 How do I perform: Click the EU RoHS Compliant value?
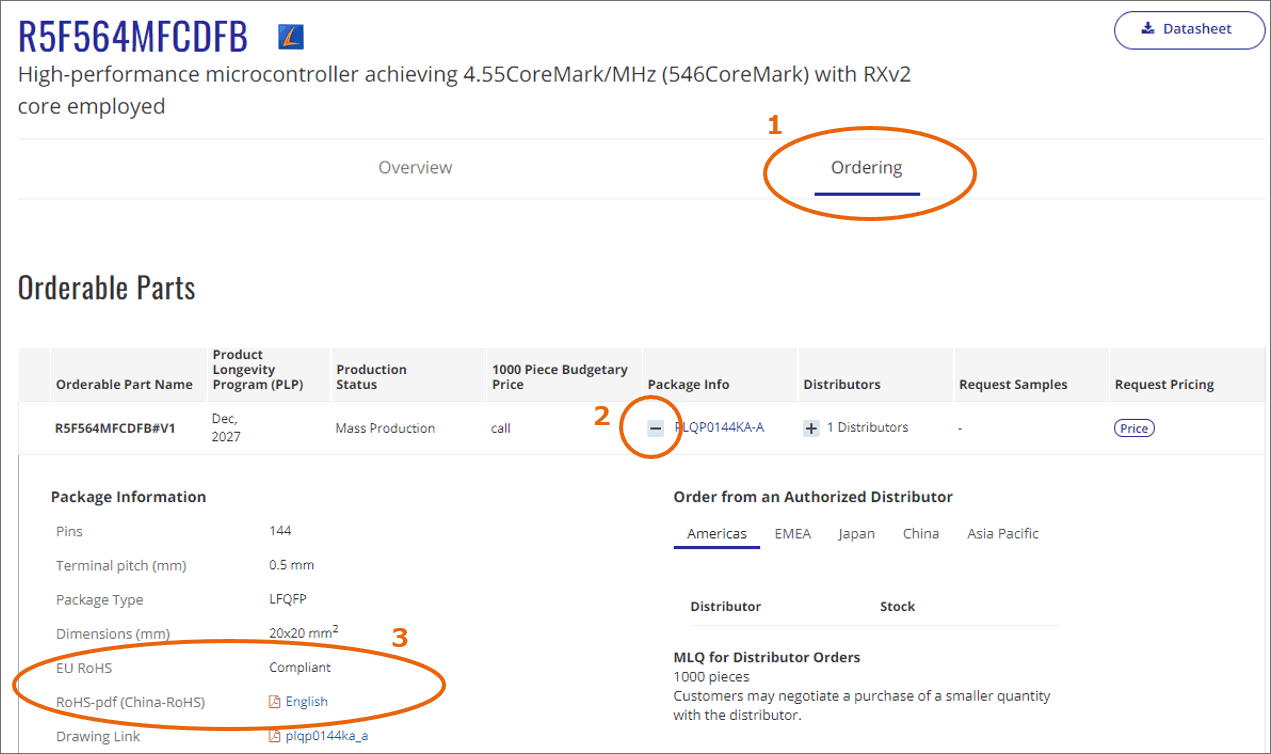click(300, 667)
